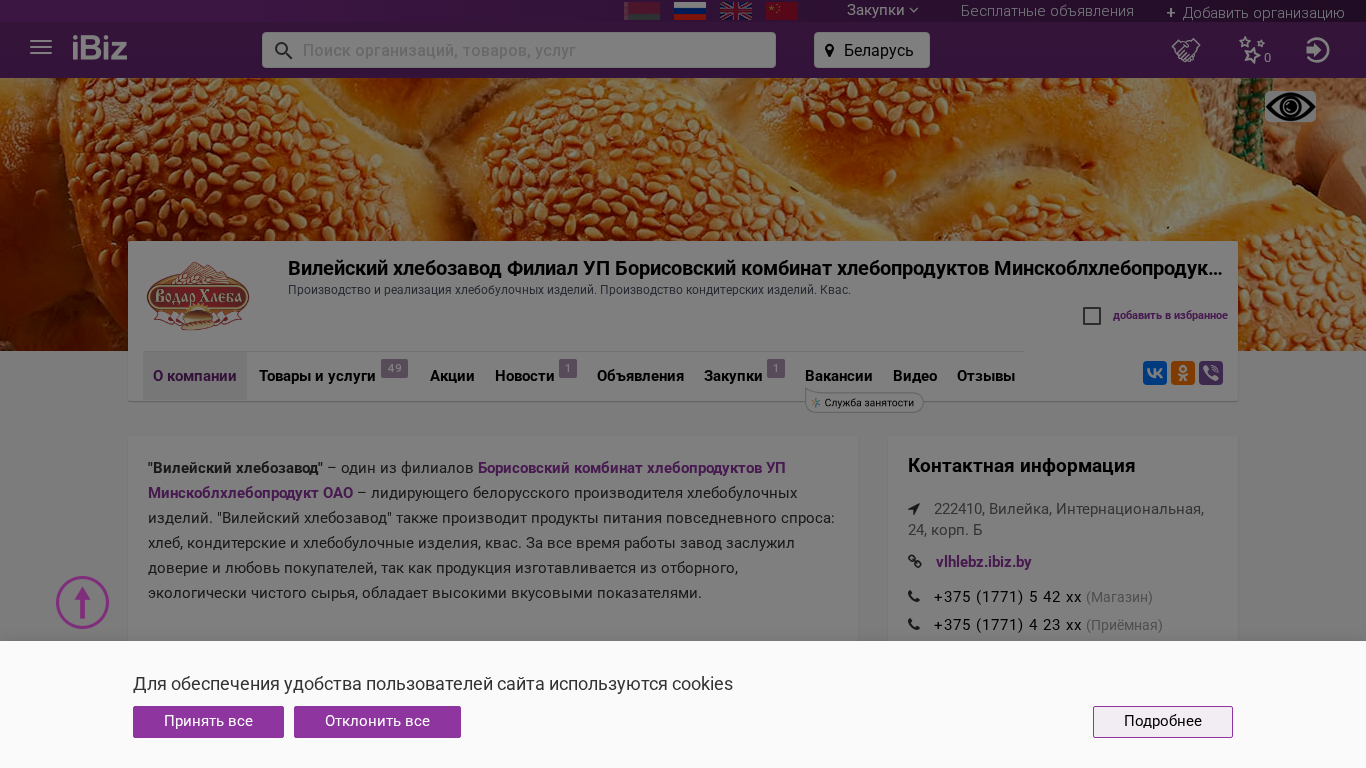The height and width of the screenshot is (768, 1366).
Task: Open Бесплатные объявления link
Action: [x=1047, y=11]
